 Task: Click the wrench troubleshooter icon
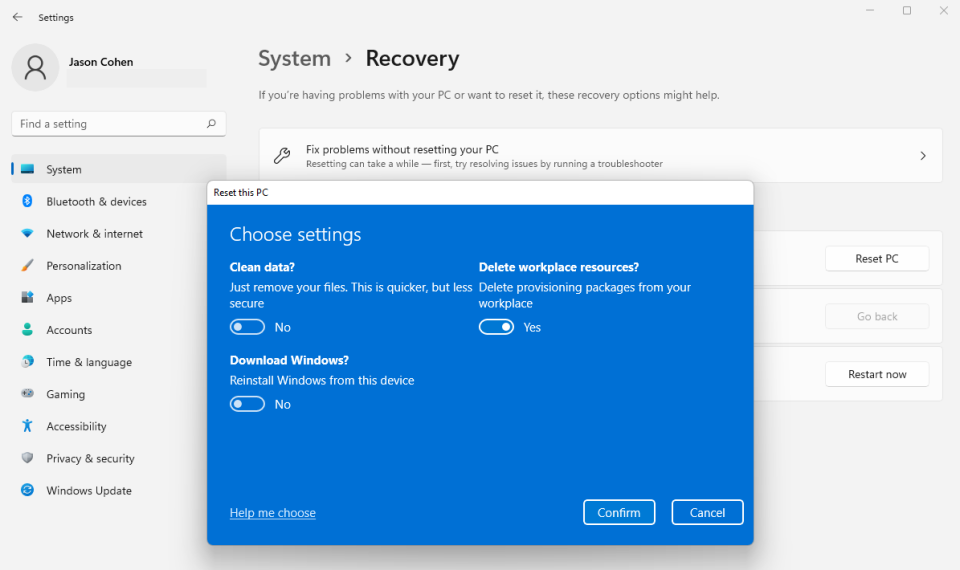coord(282,156)
